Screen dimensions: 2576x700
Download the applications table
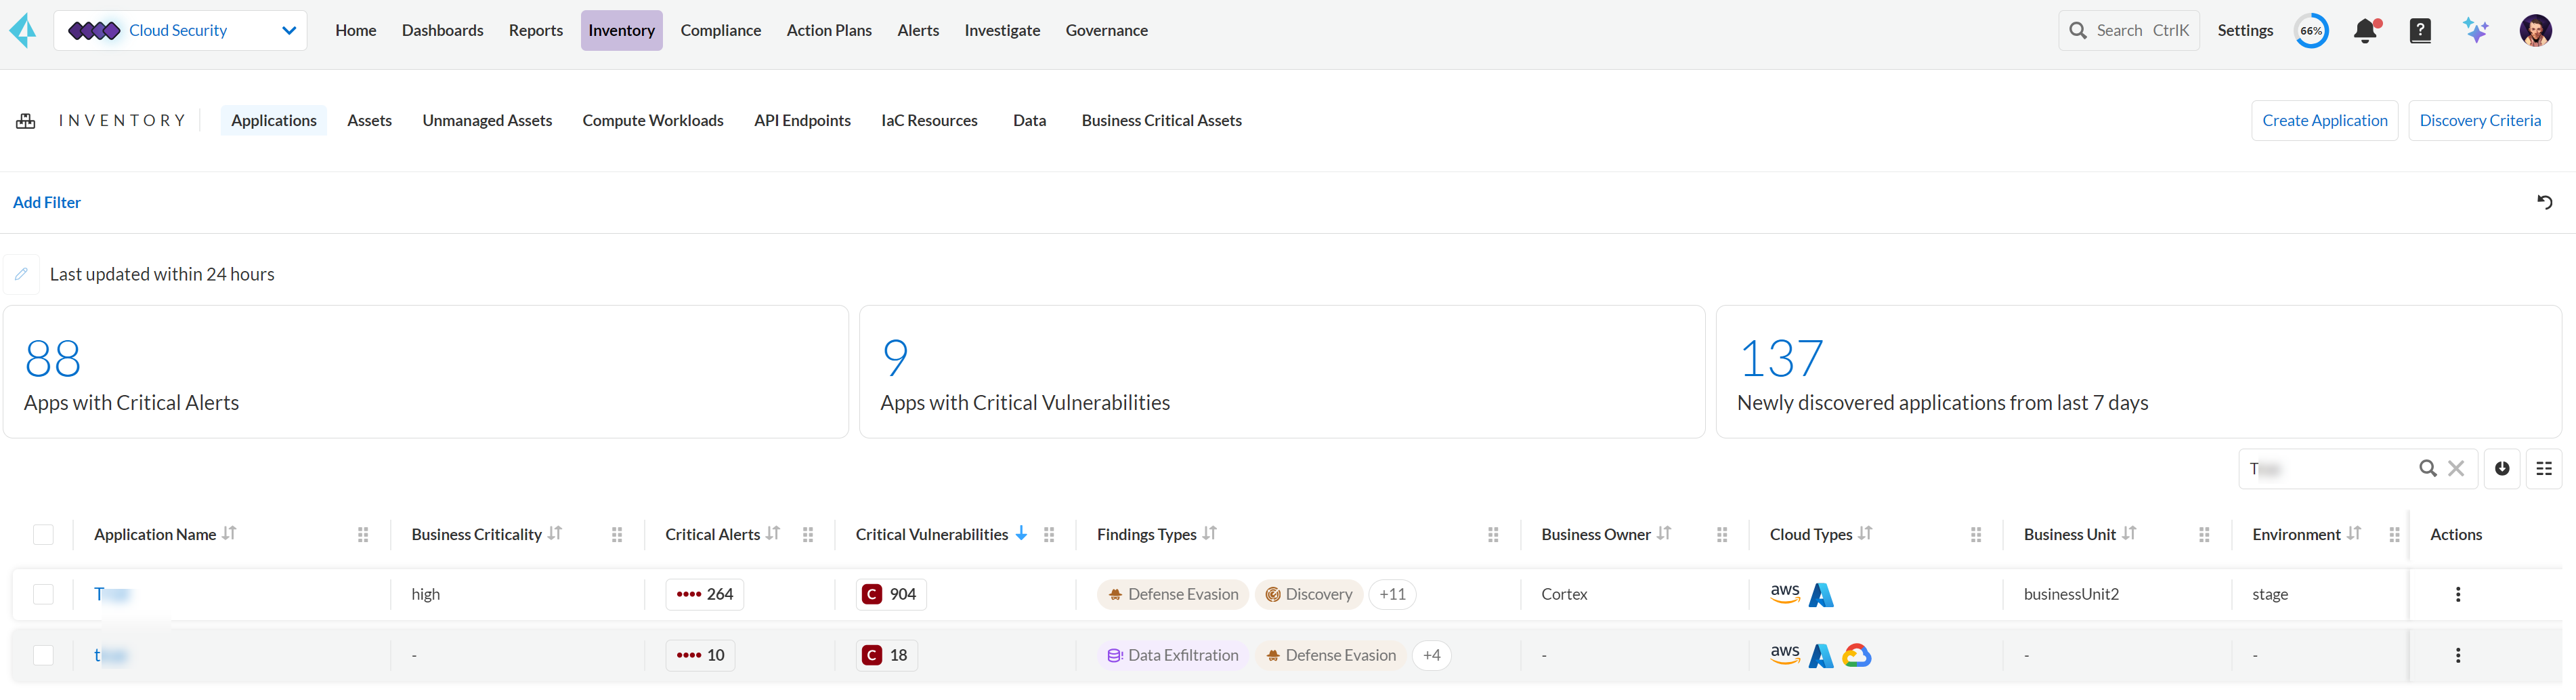click(2502, 468)
